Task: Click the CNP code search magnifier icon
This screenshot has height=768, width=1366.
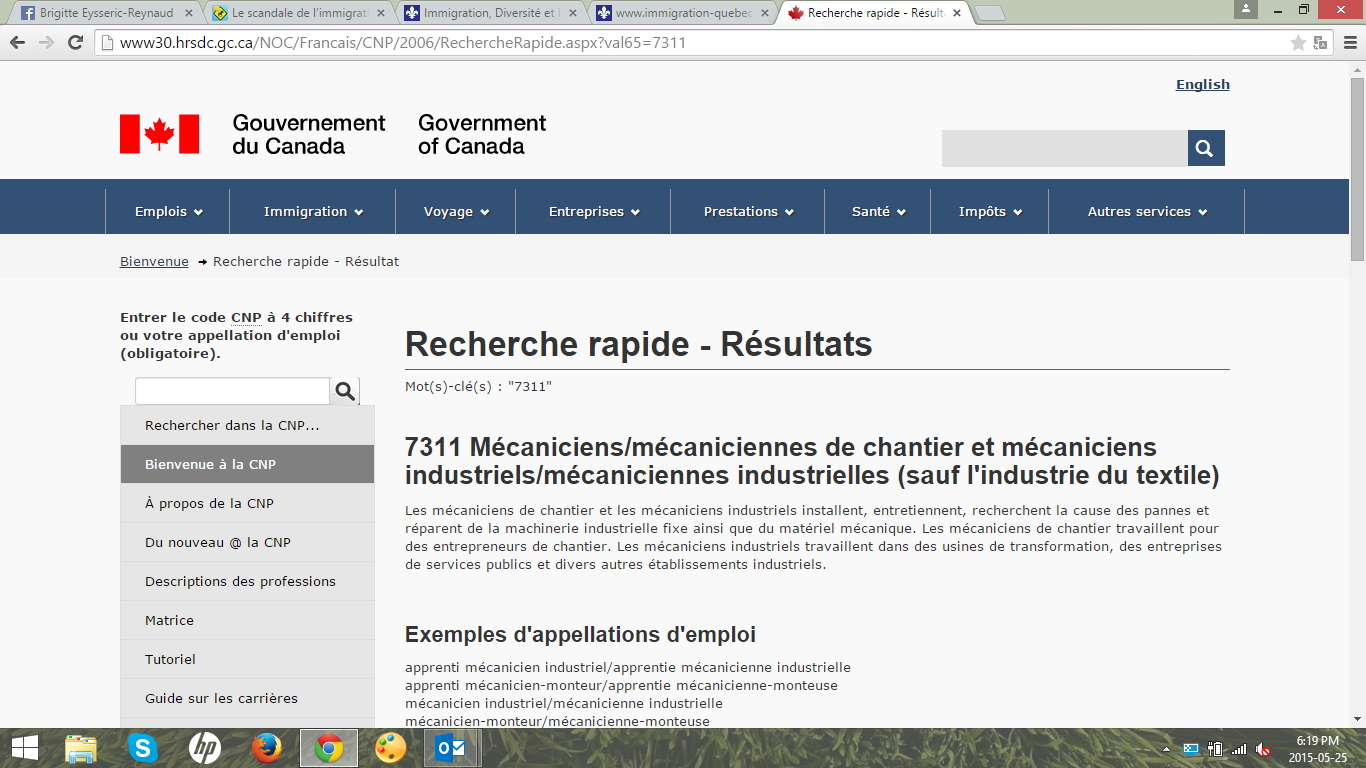Action: (x=345, y=391)
